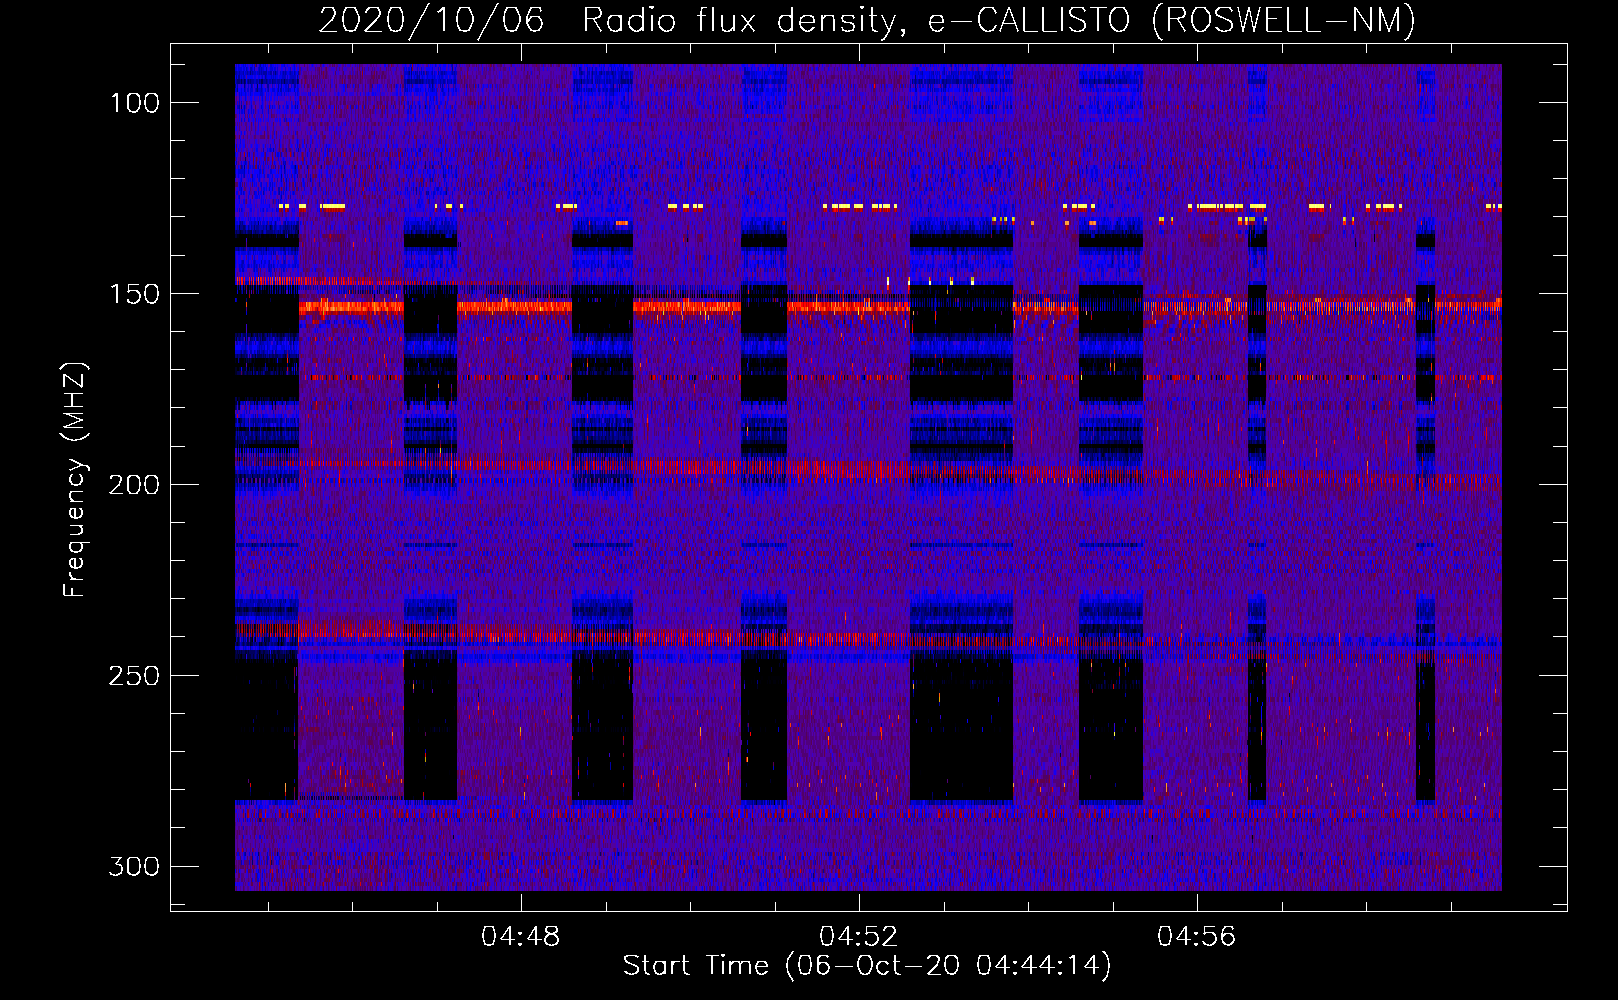Click the 04:56 time tick label
The height and width of the screenshot is (1000, 1618).
[1197, 937]
